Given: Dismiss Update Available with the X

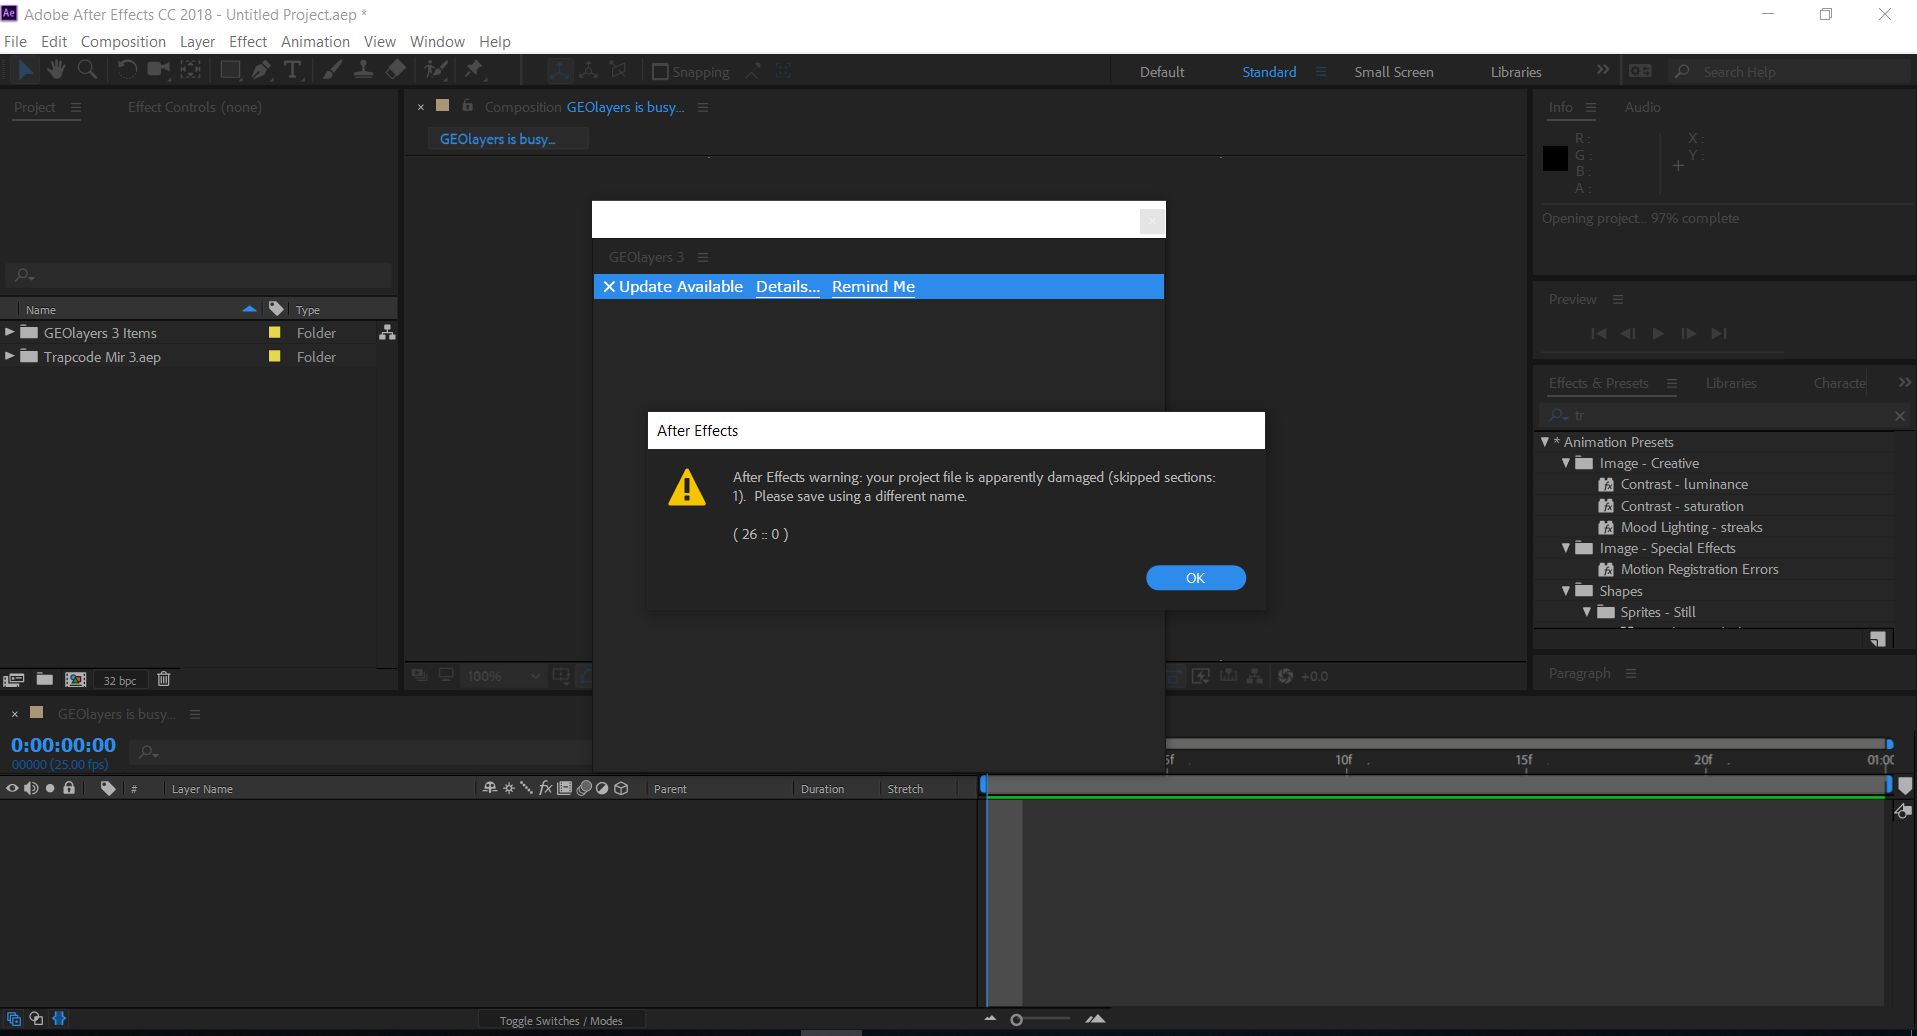Looking at the screenshot, I should tap(609, 287).
